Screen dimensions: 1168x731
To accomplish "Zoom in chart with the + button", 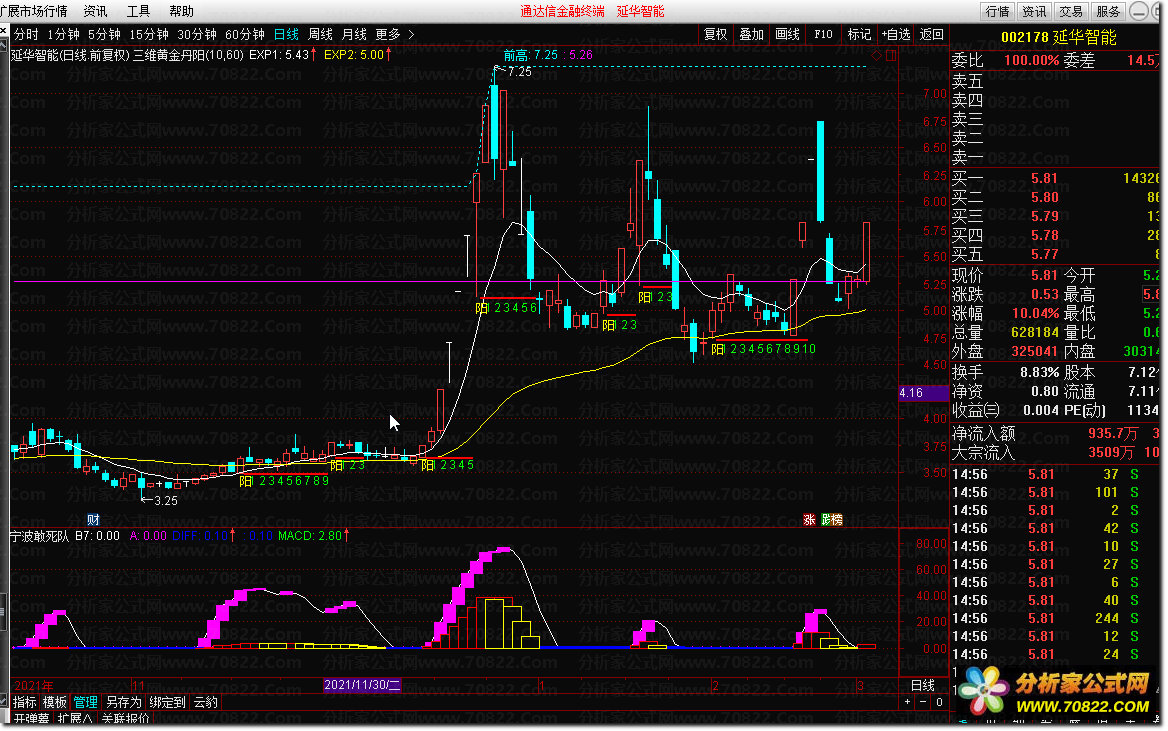I will [x=907, y=702].
